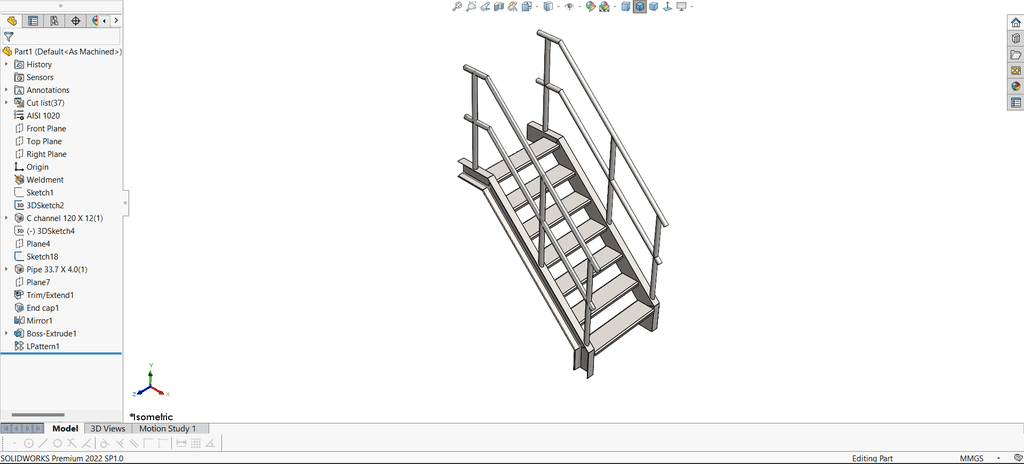Click SOLIDWORKS Resources home icon in task pane
This screenshot has width=1024, height=464.
(x=1016, y=23)
